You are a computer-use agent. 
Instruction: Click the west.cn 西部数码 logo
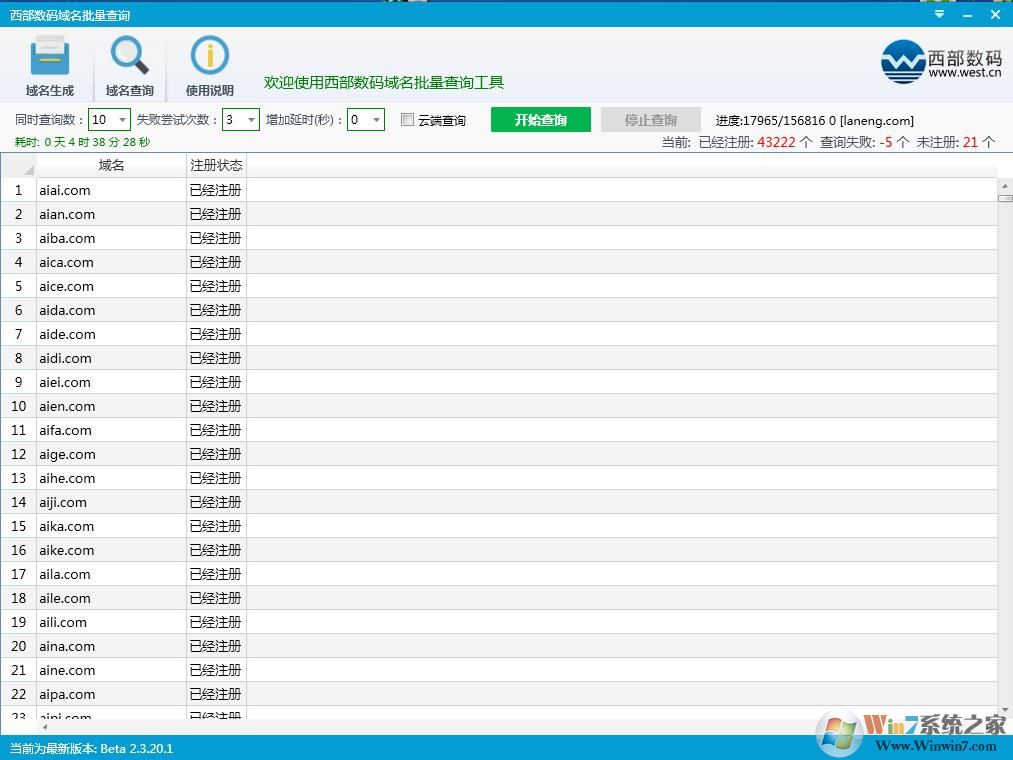point(941,61)
